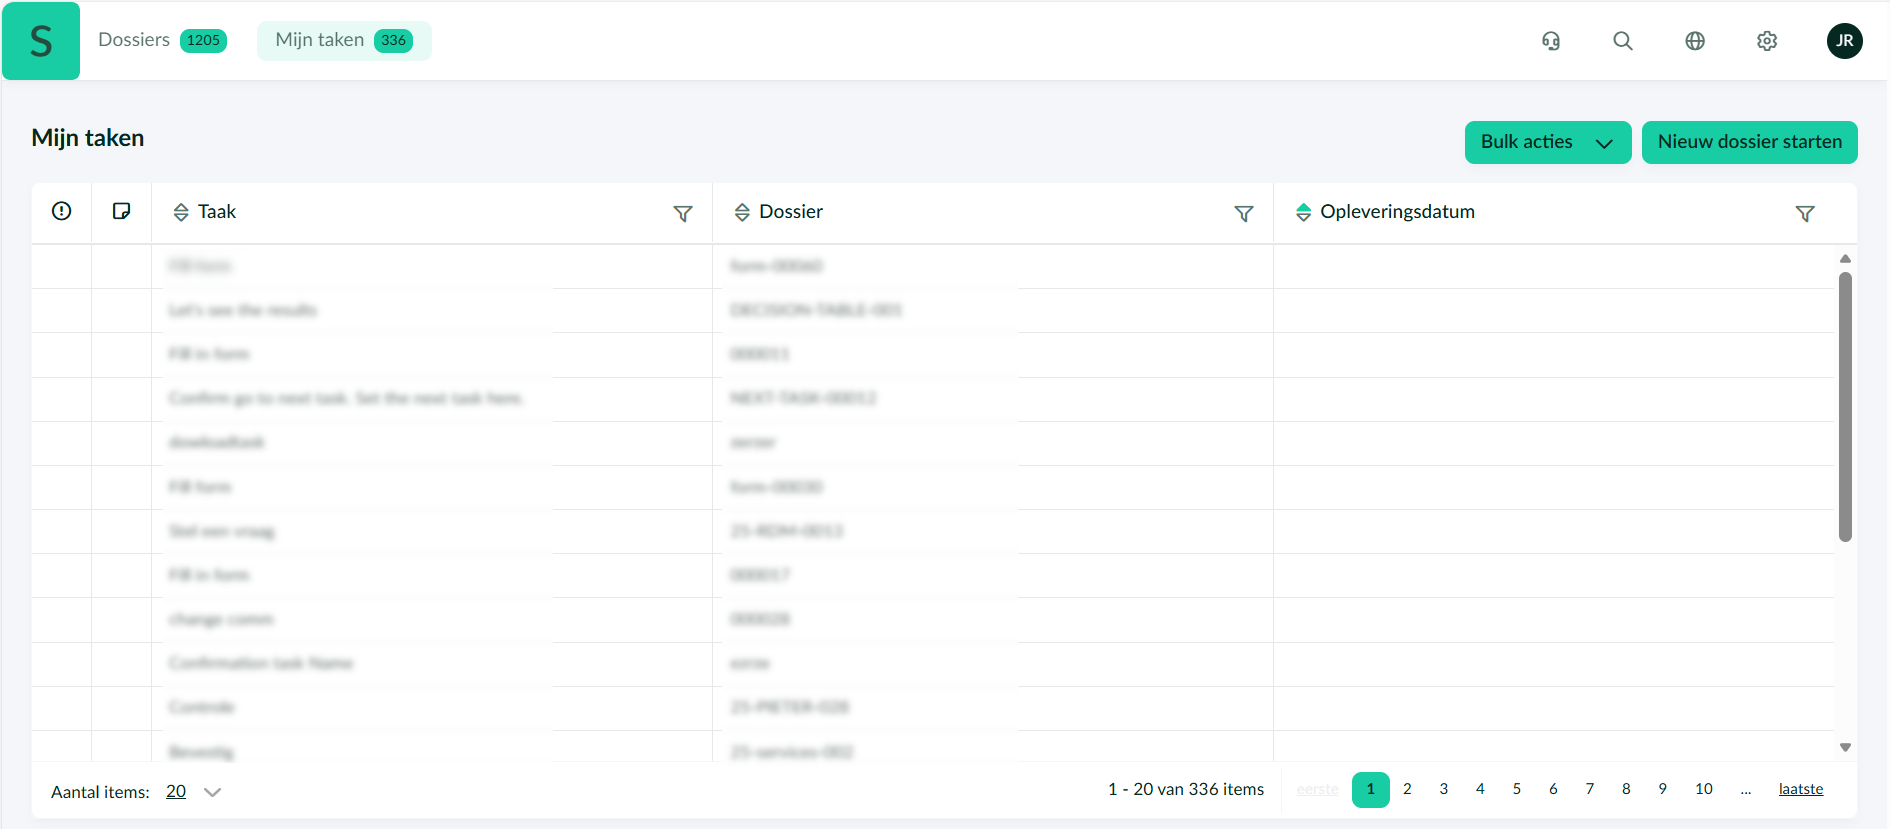
Task: Click the priority exclamation column icon
Action: click(62, 211)
